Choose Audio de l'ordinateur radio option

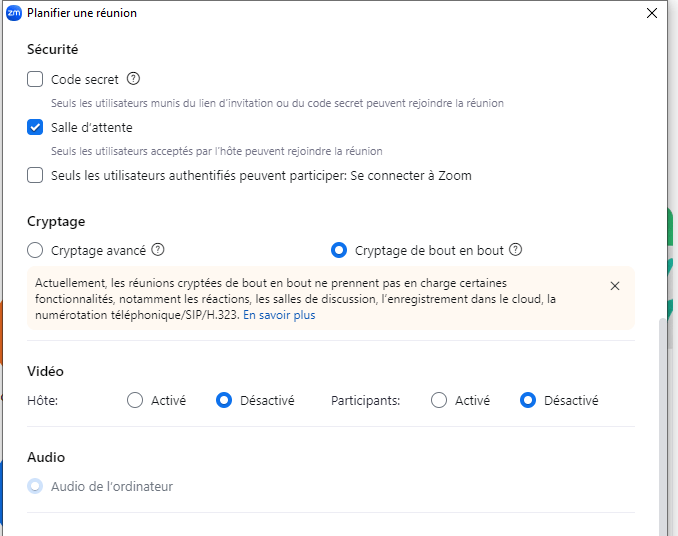click(x=35, y=486)
